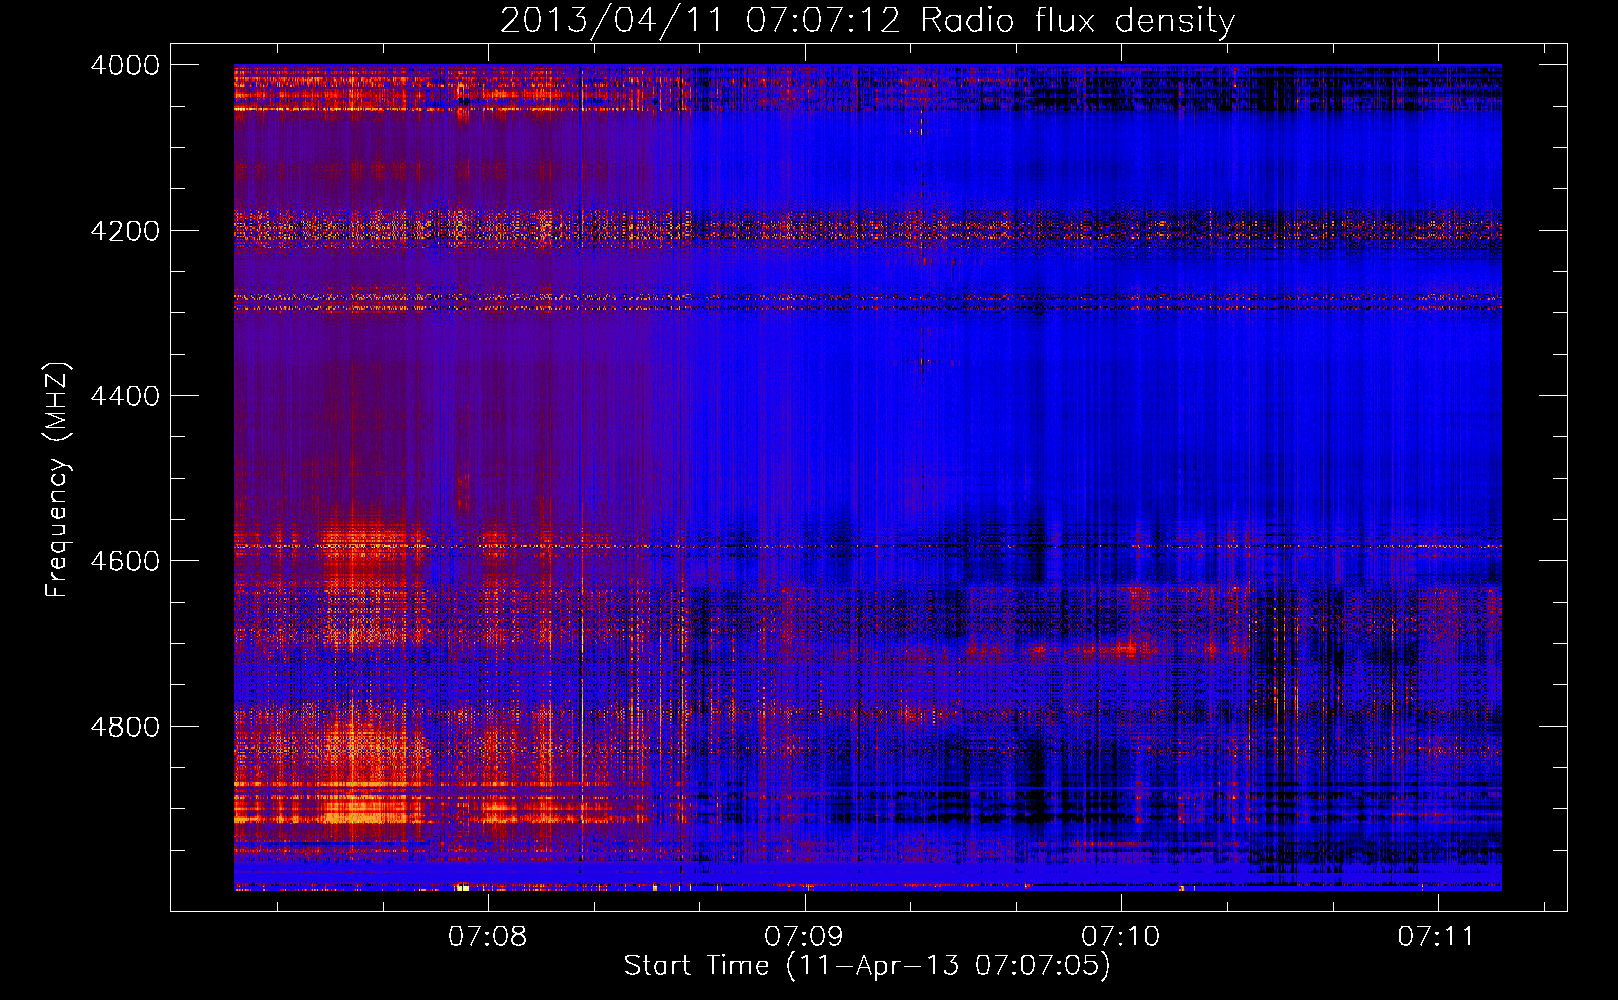The height and width of the screenshot is (1000, 1618).
Task: Click the 07:10 time axis label
Action: point(1121,936)
